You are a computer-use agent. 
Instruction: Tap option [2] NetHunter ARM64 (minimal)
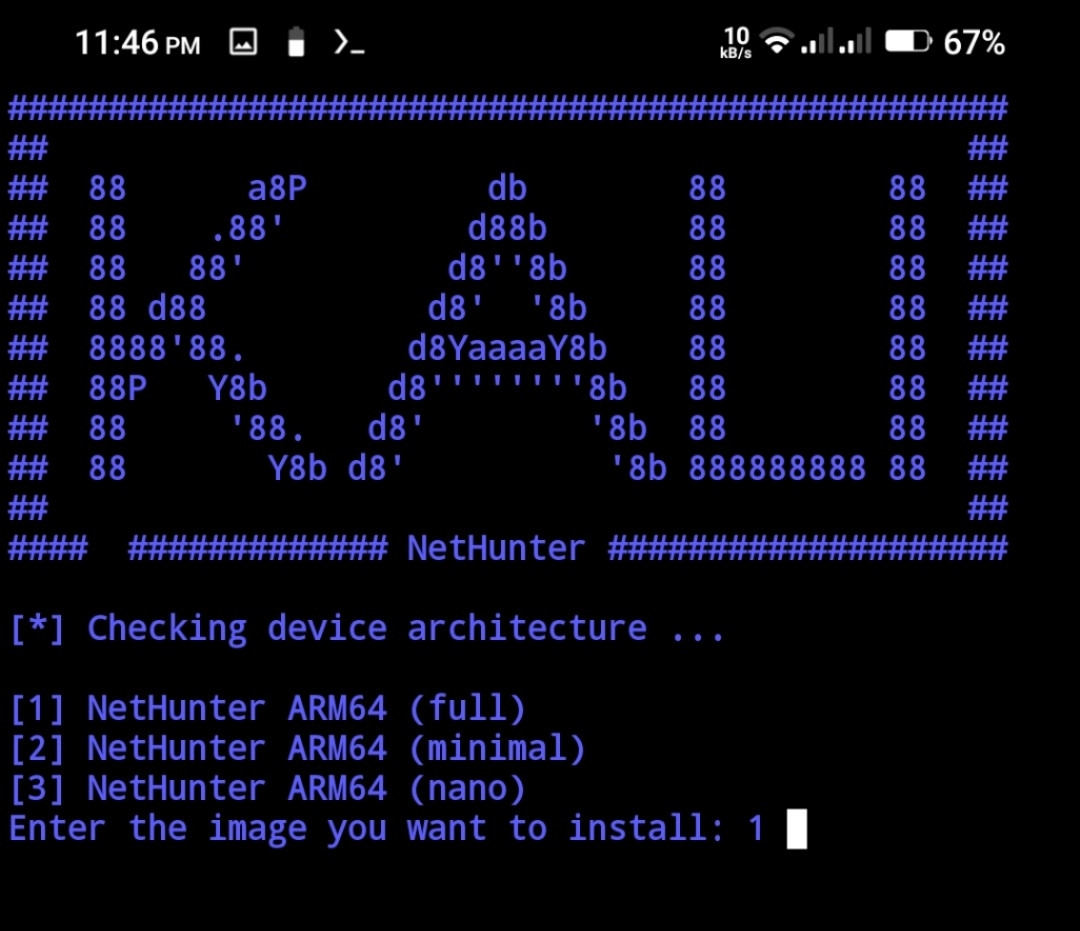pyautogui.click(x=298, y=749)
